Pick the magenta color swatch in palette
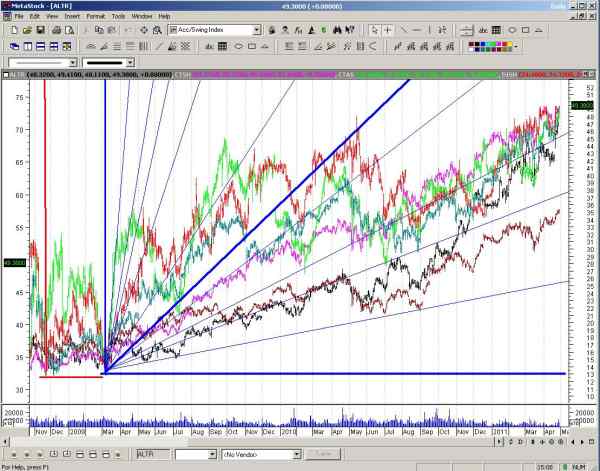The width and height of the screenshot is (600, 471). tap(499, 44)
